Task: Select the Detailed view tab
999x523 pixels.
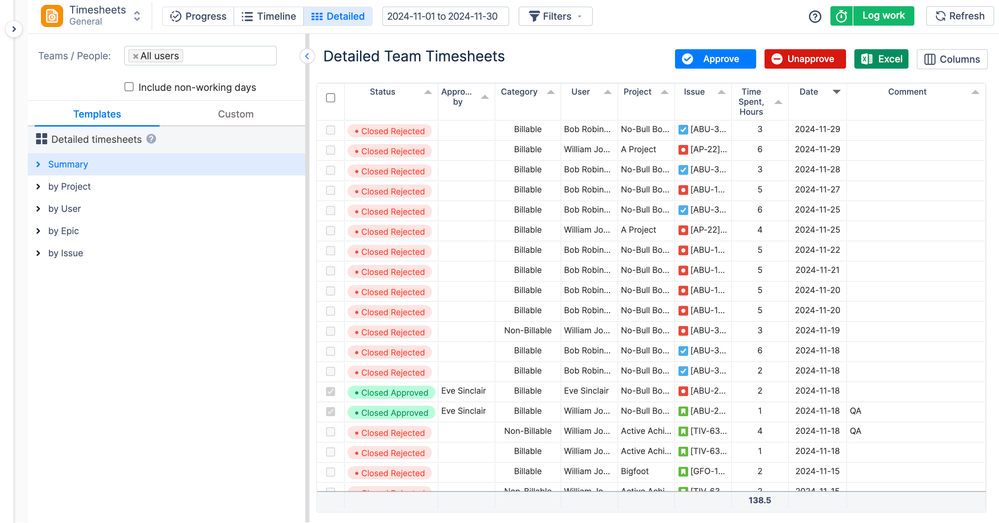Action: (x=338, y=17)
